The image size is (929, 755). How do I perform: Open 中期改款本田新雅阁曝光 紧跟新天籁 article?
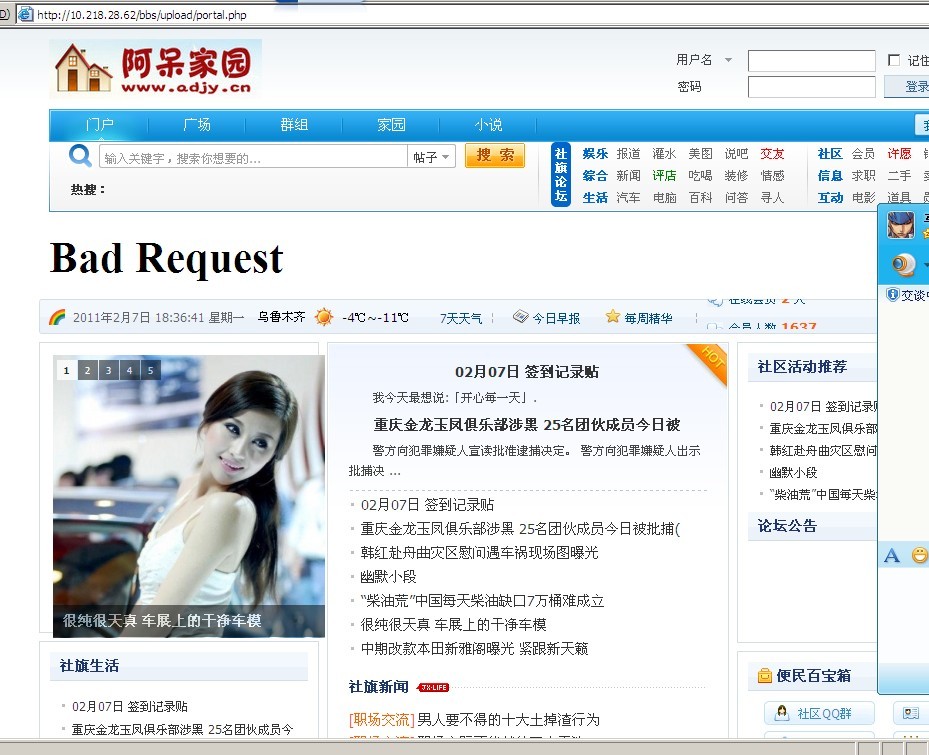pos(474,649)
